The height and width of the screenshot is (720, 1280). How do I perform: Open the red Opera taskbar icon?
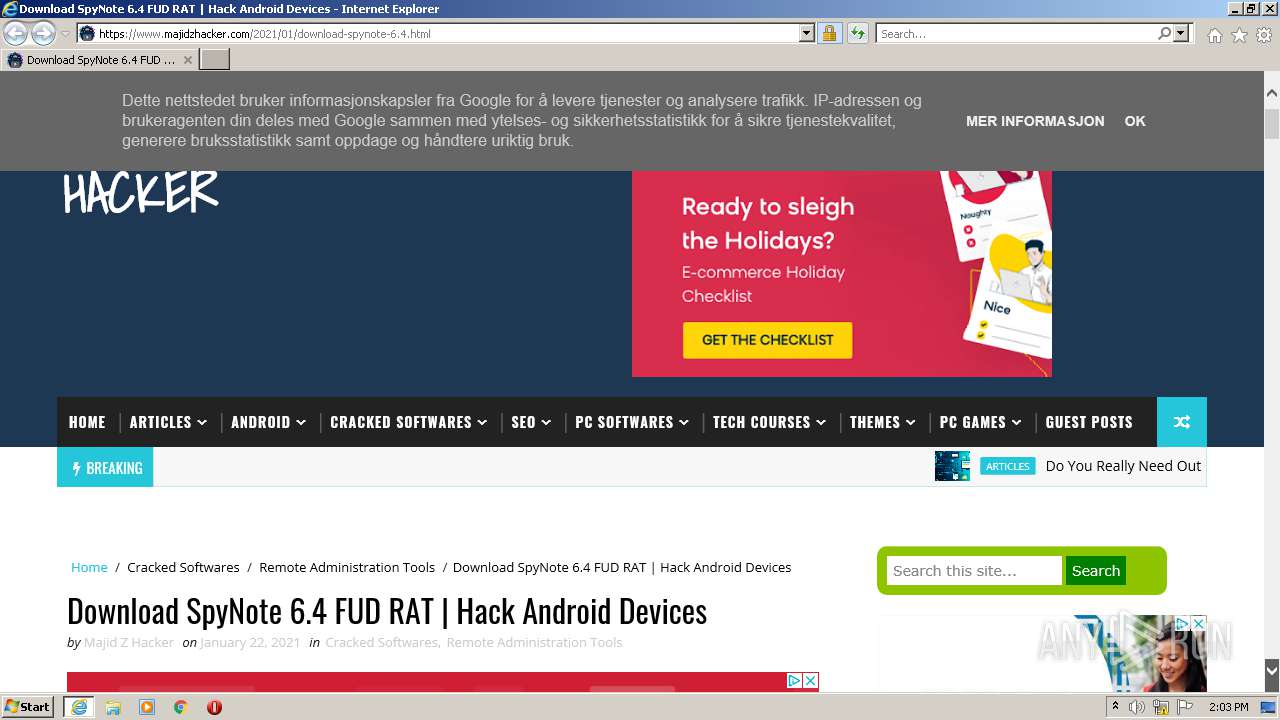tap(214, 707)
